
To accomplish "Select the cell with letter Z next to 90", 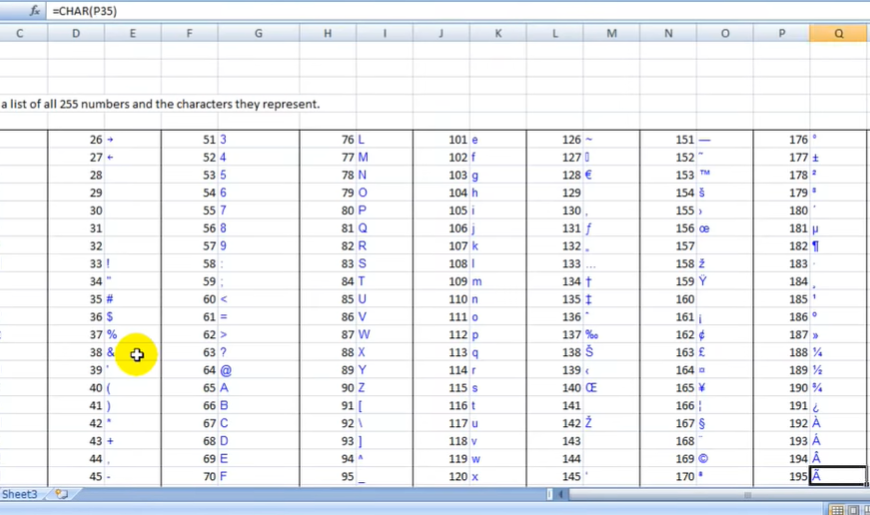I will tap(385, 388).
